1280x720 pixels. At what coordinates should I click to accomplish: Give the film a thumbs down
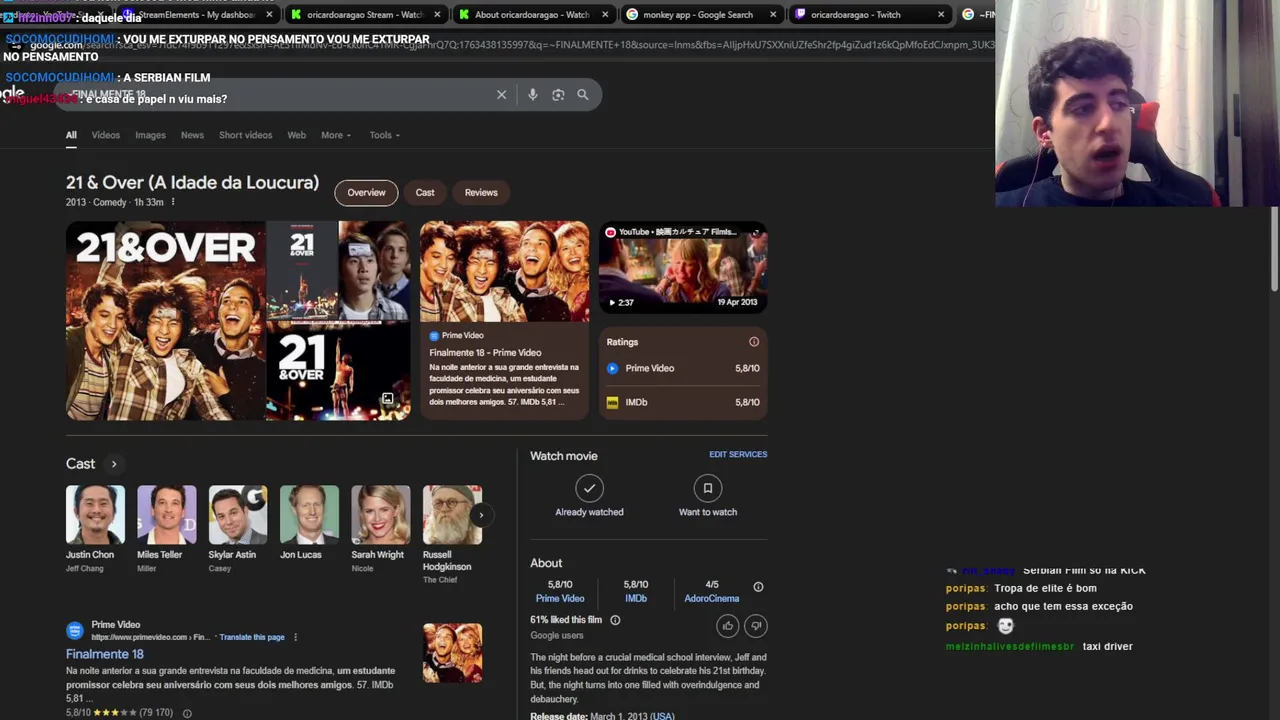pos(756,626)
